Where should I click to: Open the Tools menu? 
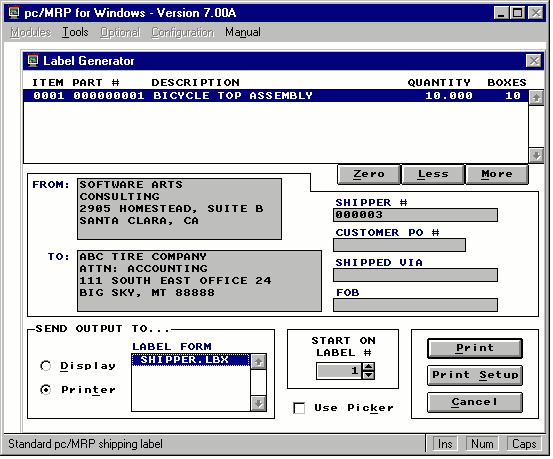point(75,32)
